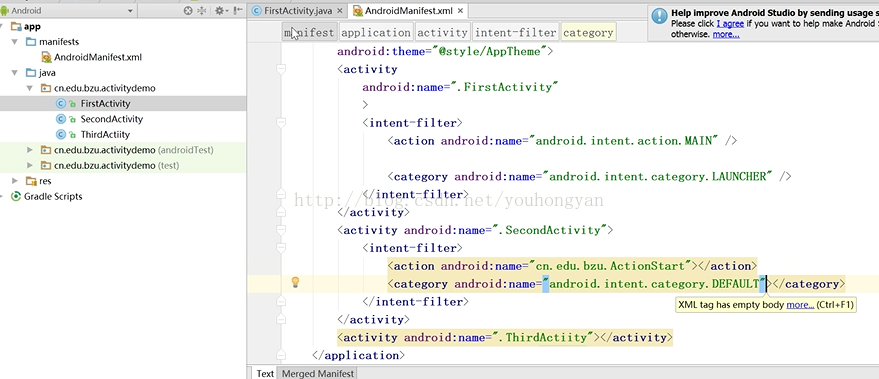The width and height of the screenshot is (879, 379).
Task: Close the FirstActivity.java editor tab
Action: 339,11
